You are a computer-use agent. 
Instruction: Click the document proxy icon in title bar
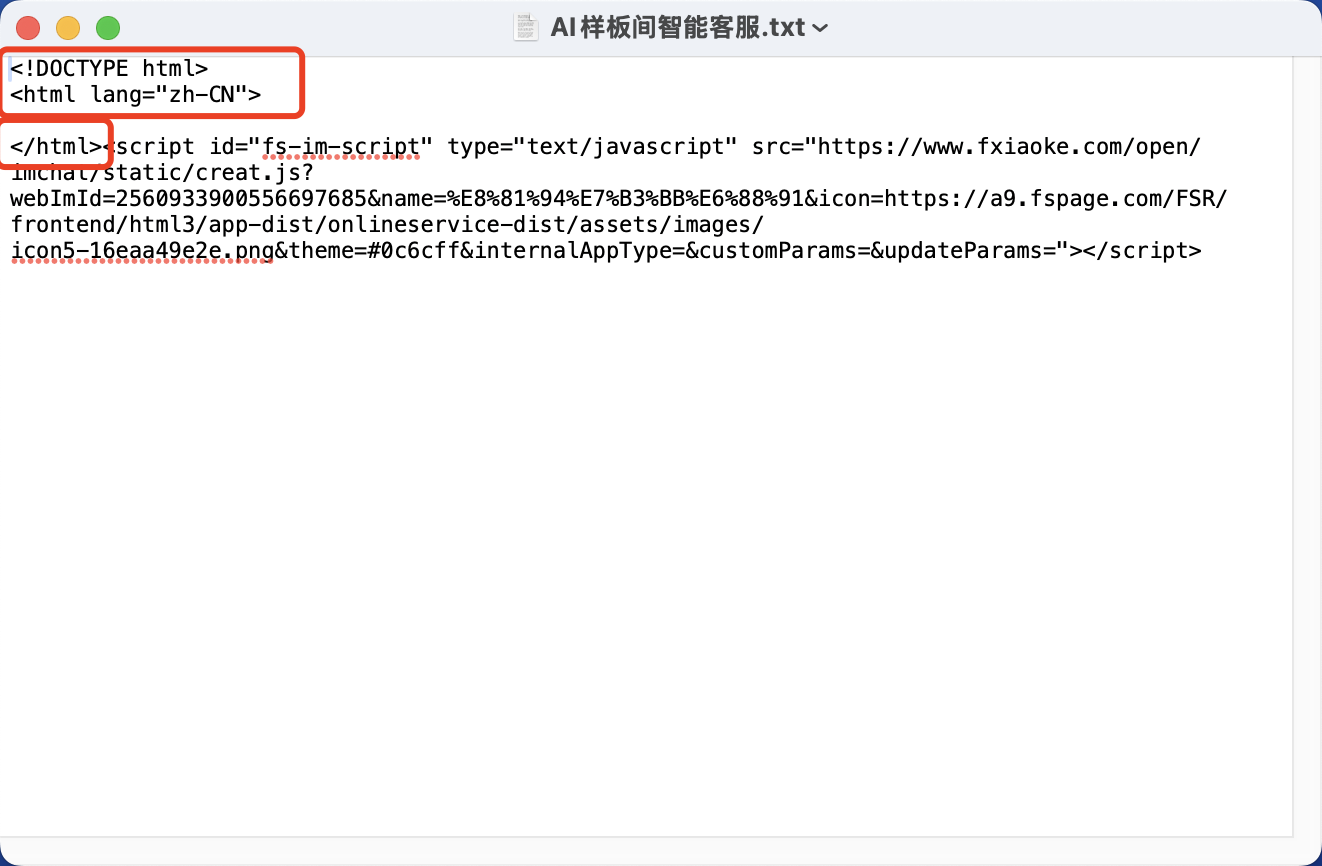[x=526, y=27]
